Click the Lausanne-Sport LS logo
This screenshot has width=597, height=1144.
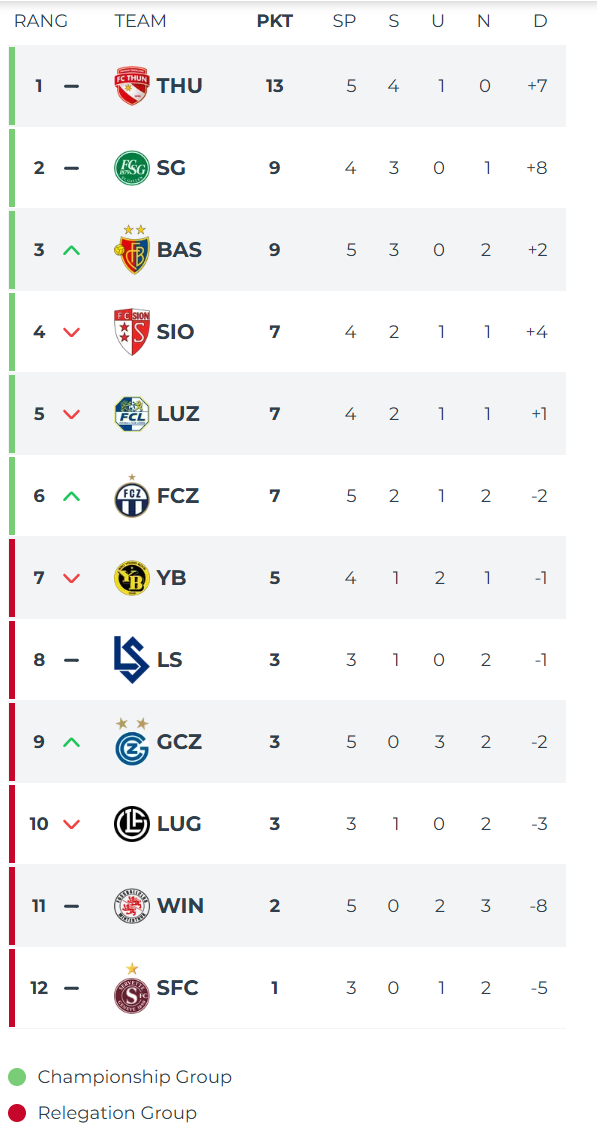coord(132,660)
